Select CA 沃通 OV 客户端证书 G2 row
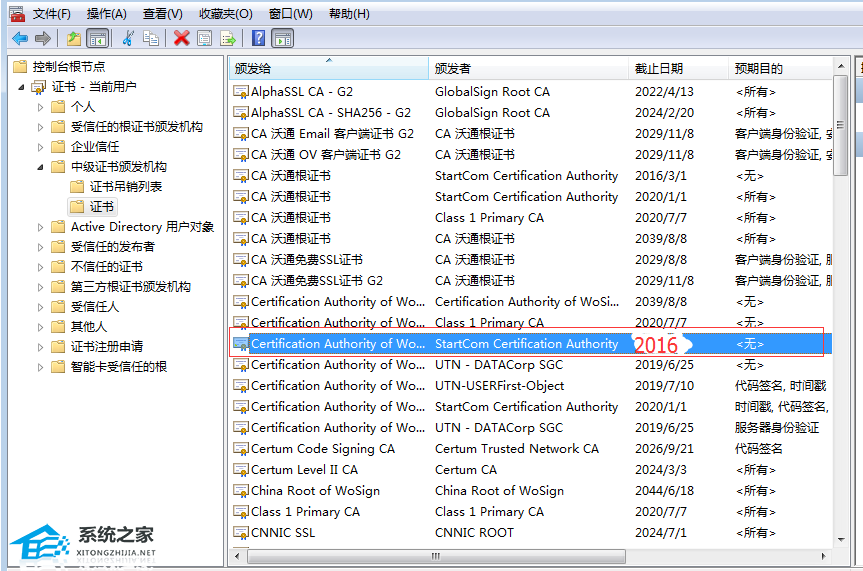863x571 pixels. pos(531,155)
